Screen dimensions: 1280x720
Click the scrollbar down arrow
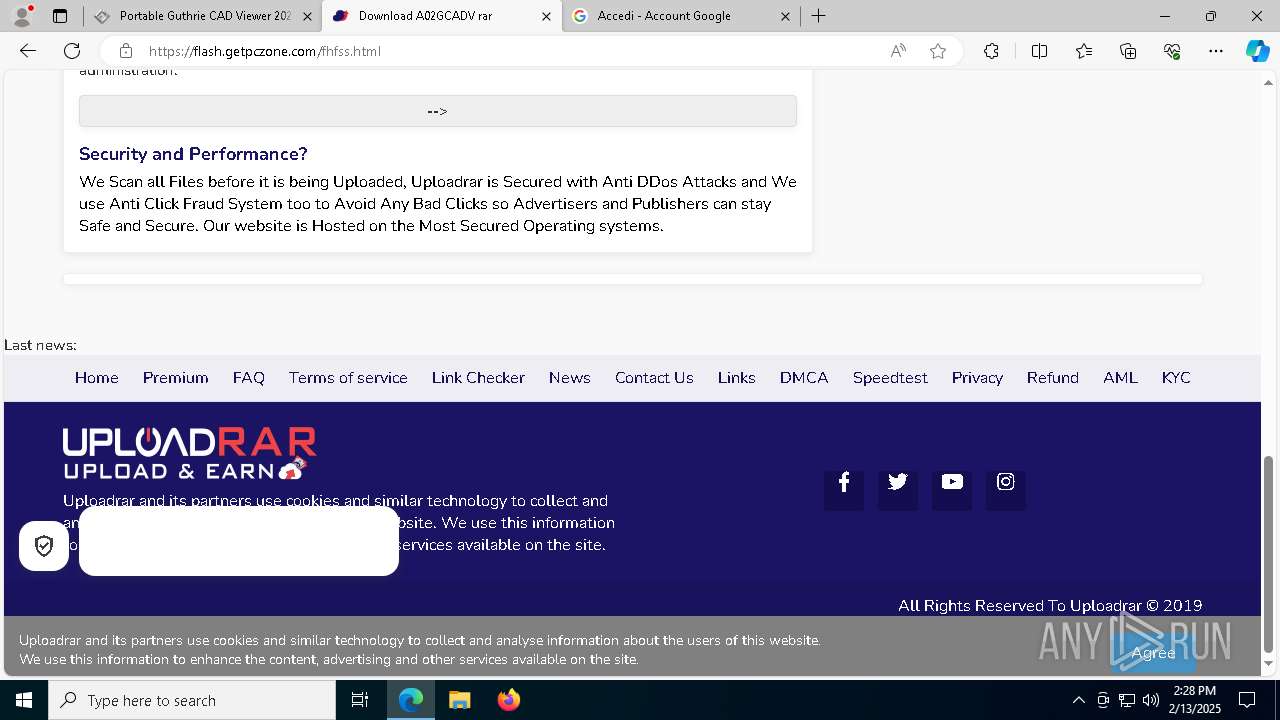[x=1269, y=663]
